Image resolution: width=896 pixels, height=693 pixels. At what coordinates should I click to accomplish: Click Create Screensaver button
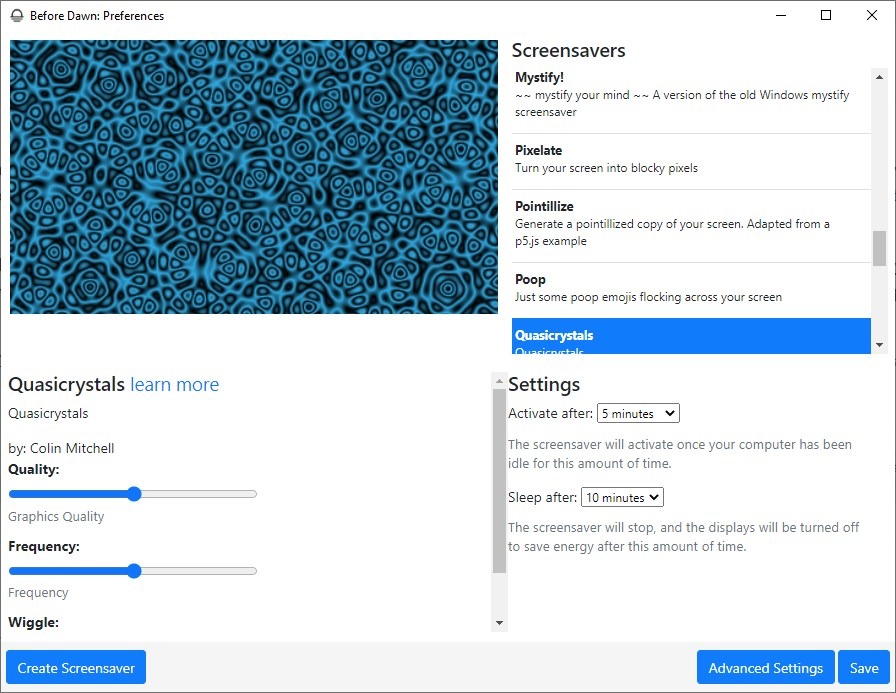[x=76, y=667]
